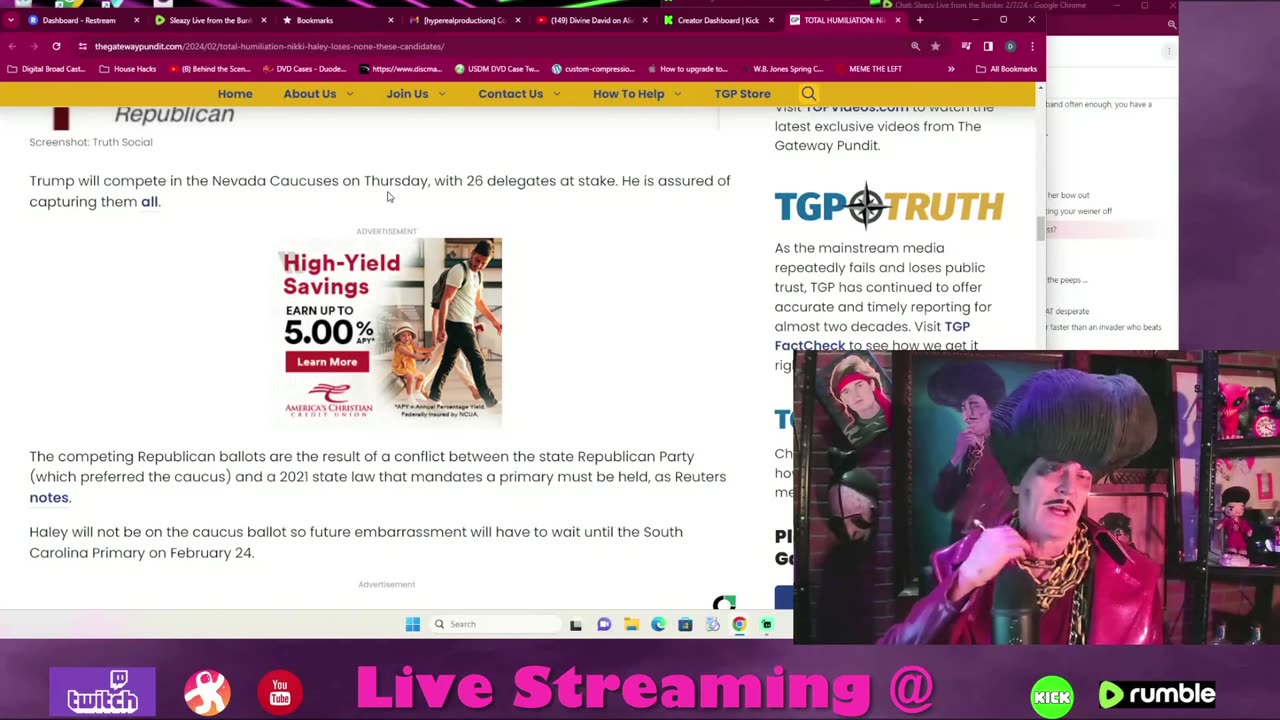Open Task View in the taskbar

pos(576,624)
